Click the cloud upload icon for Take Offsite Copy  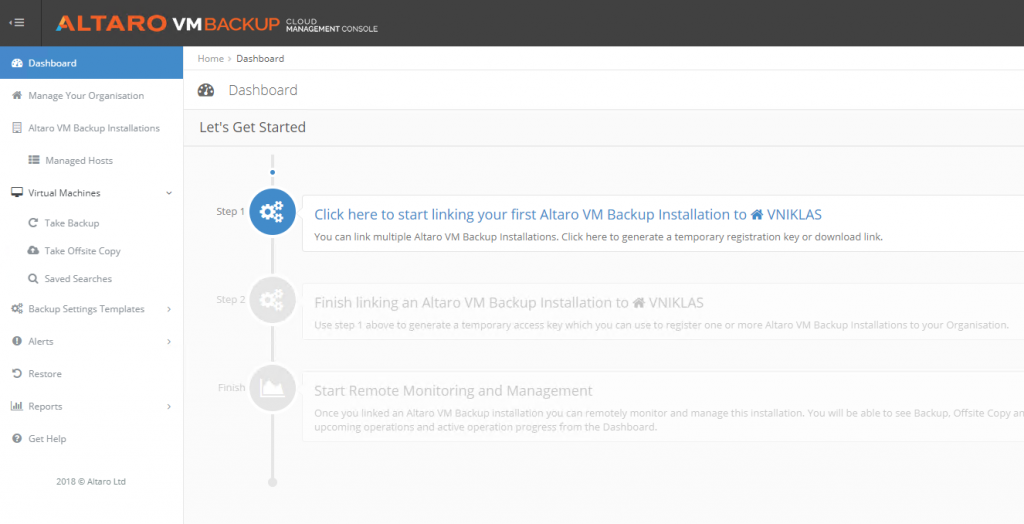[x=33, y=251]
